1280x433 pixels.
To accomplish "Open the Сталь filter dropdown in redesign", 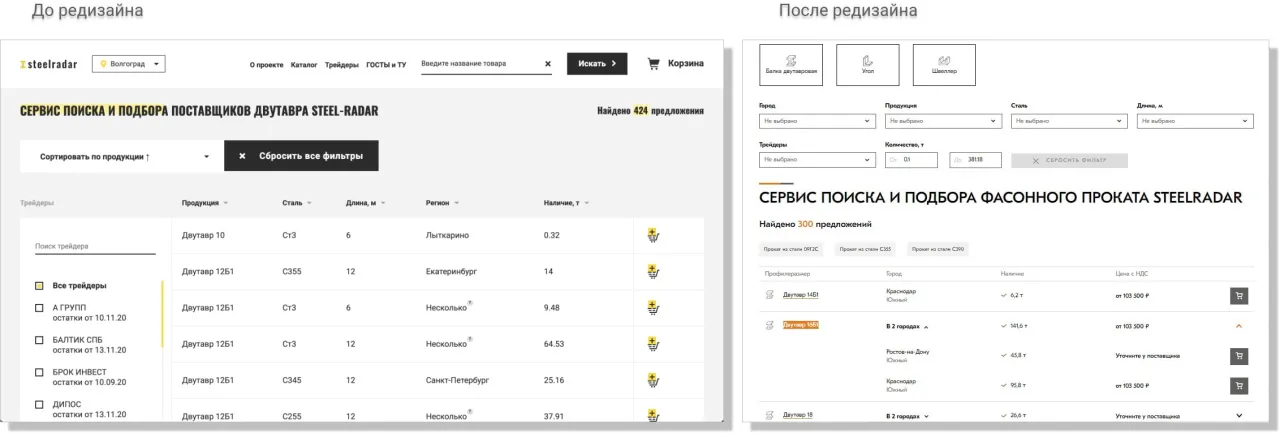I will pos(1068,121).
